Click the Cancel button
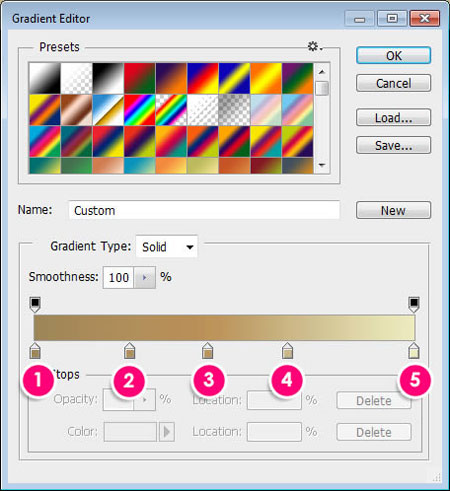 point(393,83)
